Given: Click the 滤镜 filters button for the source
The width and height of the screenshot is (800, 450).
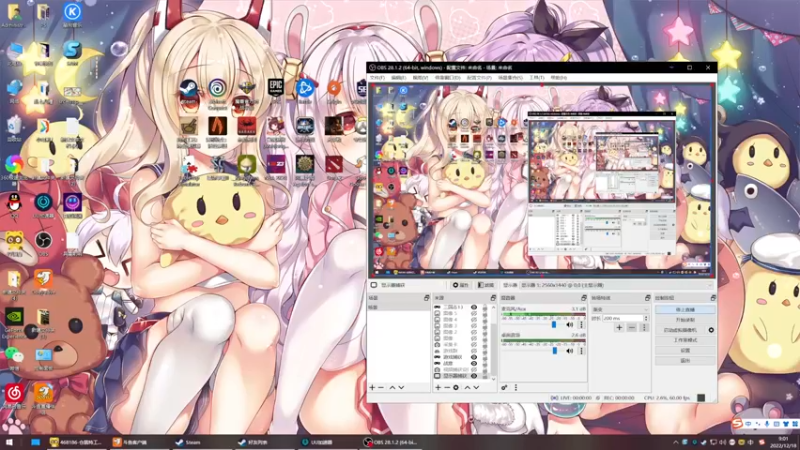Looking at the screenshot, I should click(x=486, y=285).
